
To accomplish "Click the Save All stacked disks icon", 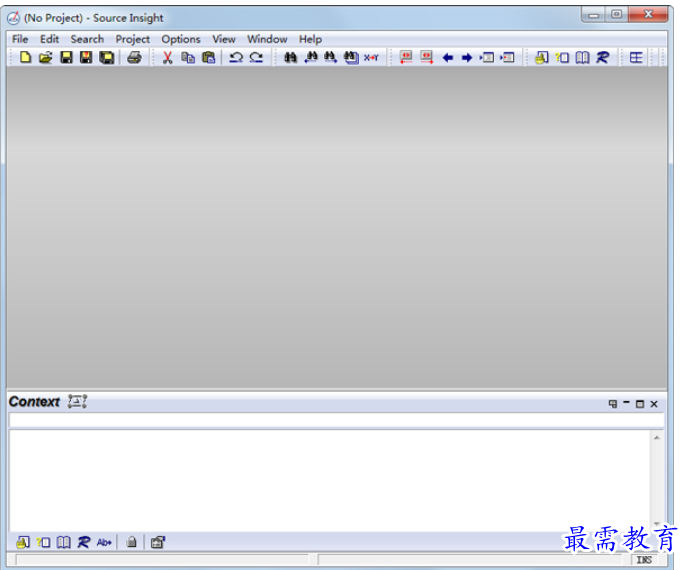I will click(x=106, y=57).
